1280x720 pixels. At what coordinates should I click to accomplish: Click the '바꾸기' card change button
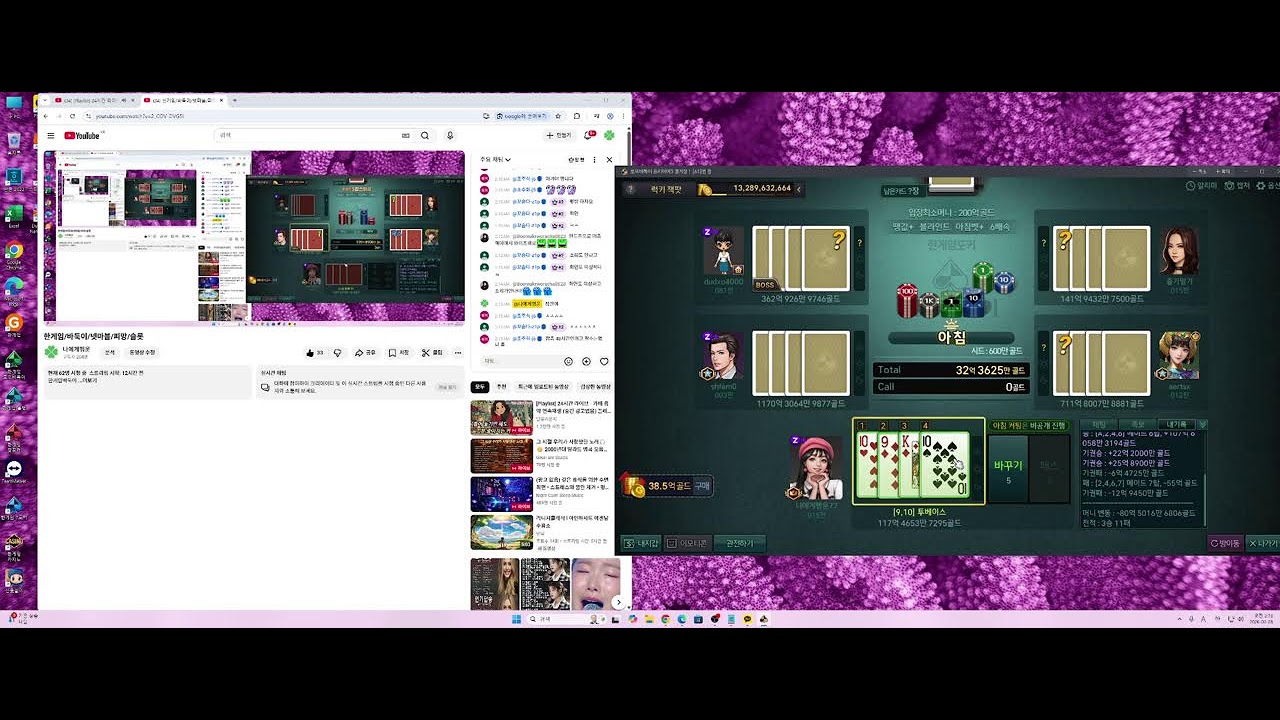click(x=1008, y=469)
